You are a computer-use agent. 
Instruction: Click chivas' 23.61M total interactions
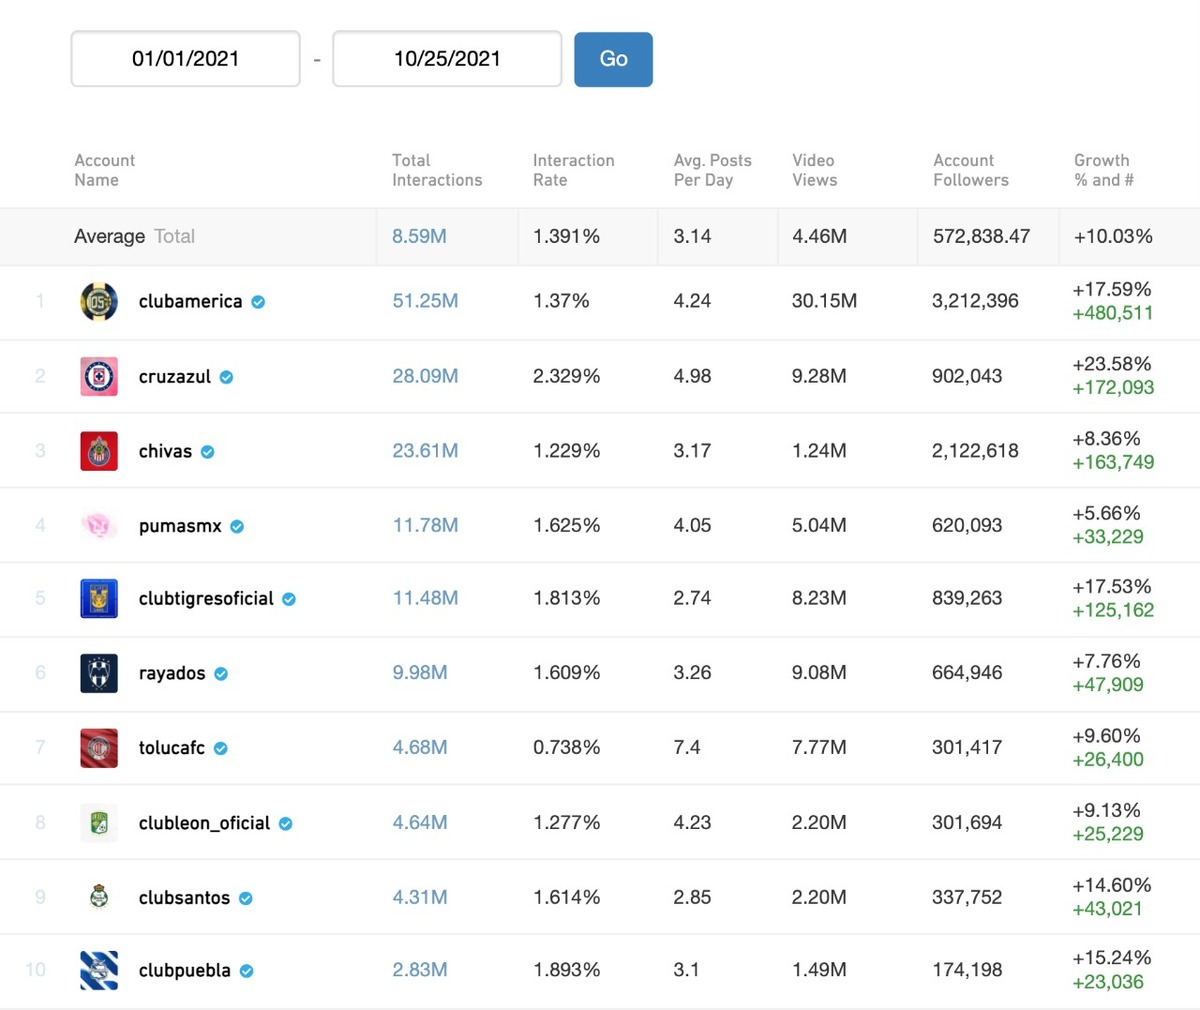tap(425, 451)
